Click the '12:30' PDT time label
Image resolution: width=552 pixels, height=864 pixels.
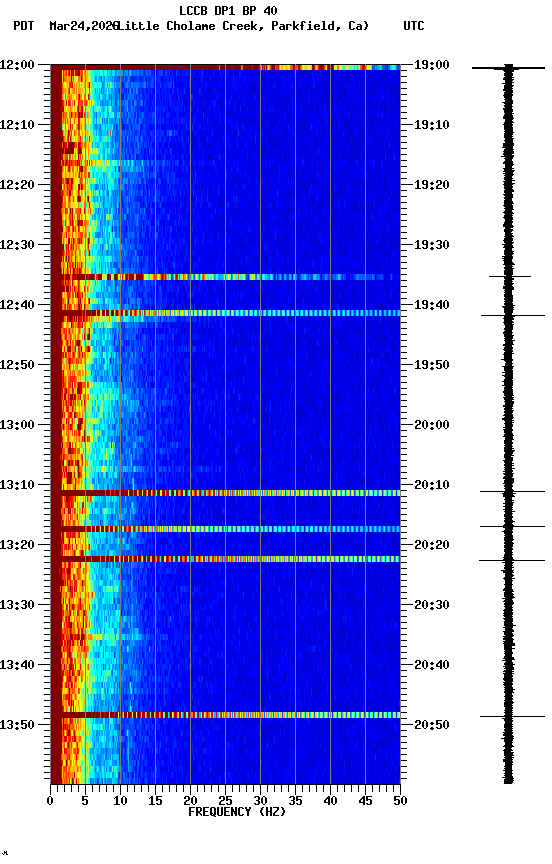(17, 245)
